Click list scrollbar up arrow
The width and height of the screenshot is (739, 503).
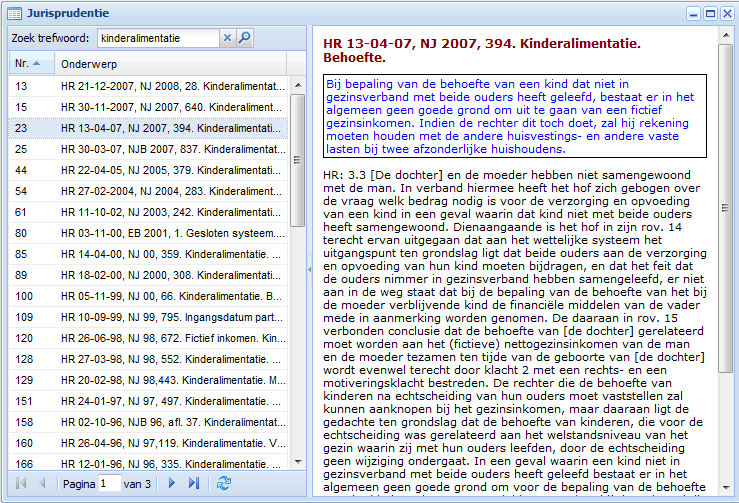pyautogui.click(x=298, y=85)
